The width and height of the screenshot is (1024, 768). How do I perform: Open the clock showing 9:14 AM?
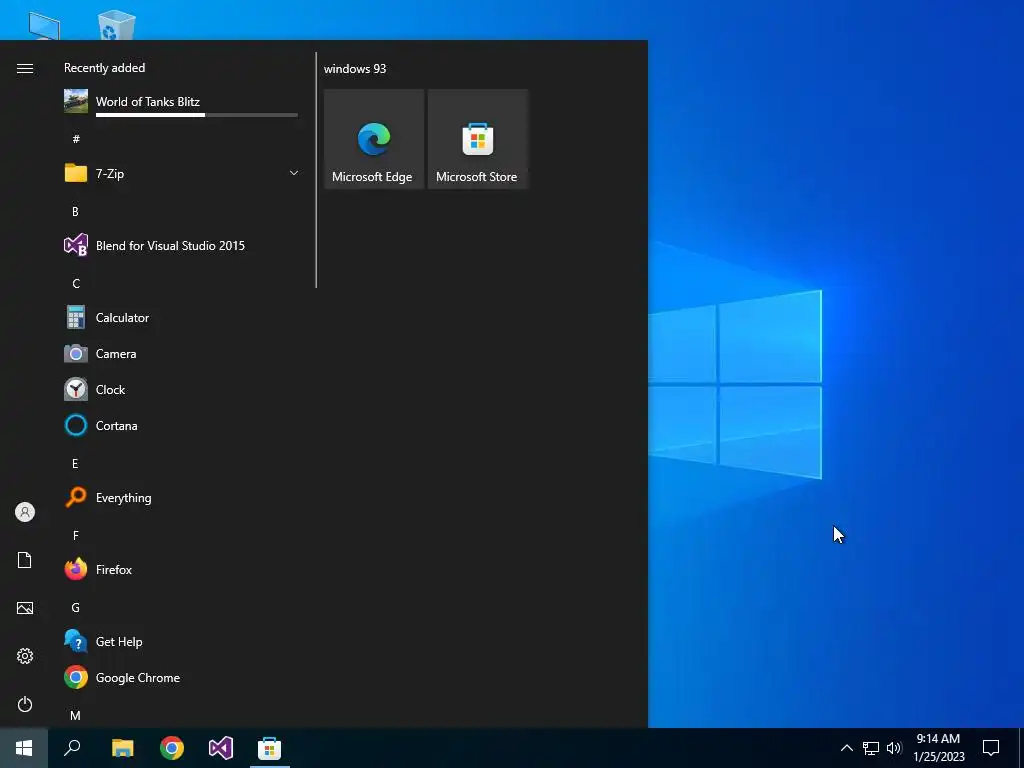938,748
